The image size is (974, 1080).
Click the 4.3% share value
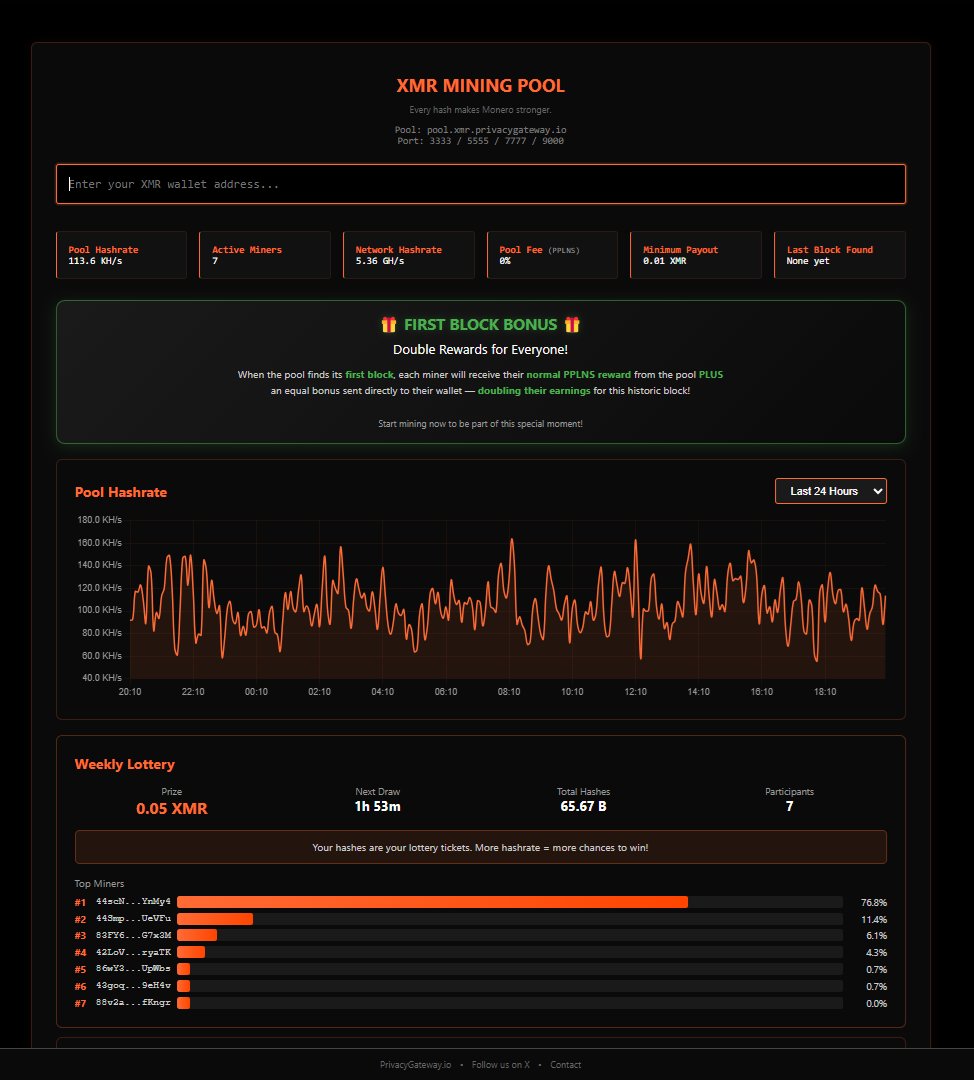click(876, 953)
